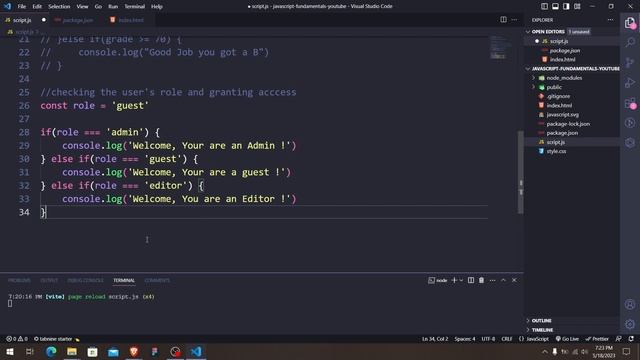Viewport: 640px width, 360px height.
Task: Open the Go menu
Action: (98, 7)
